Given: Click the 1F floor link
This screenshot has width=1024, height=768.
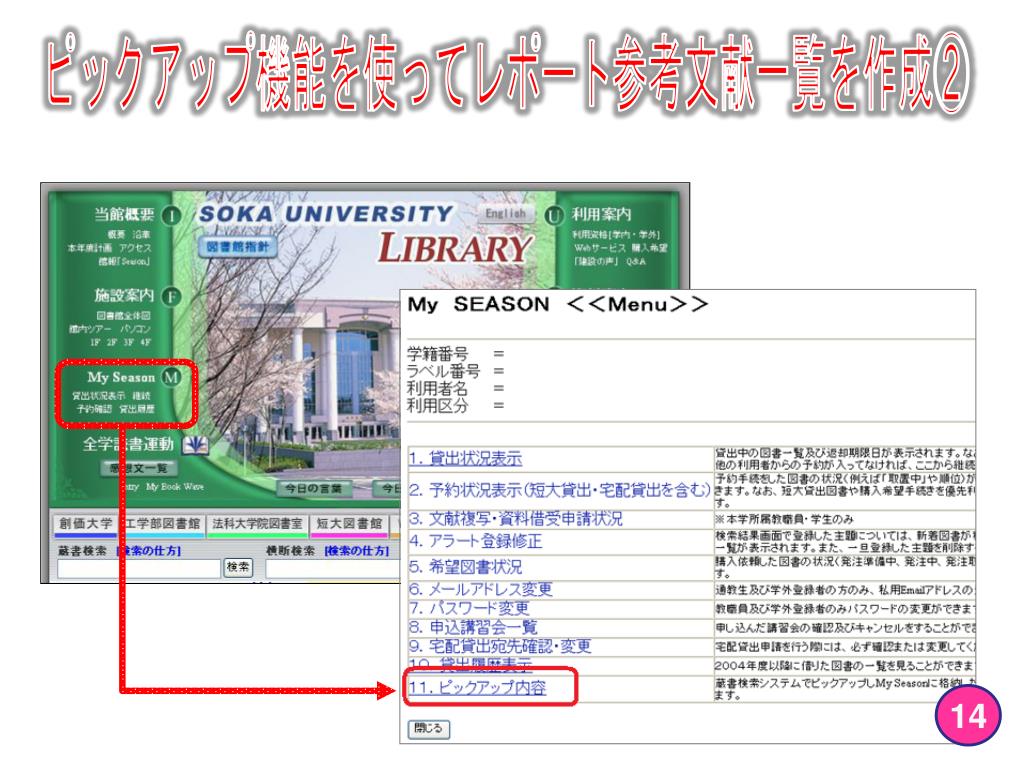Looking at the screenshot, I should point(95,342).
